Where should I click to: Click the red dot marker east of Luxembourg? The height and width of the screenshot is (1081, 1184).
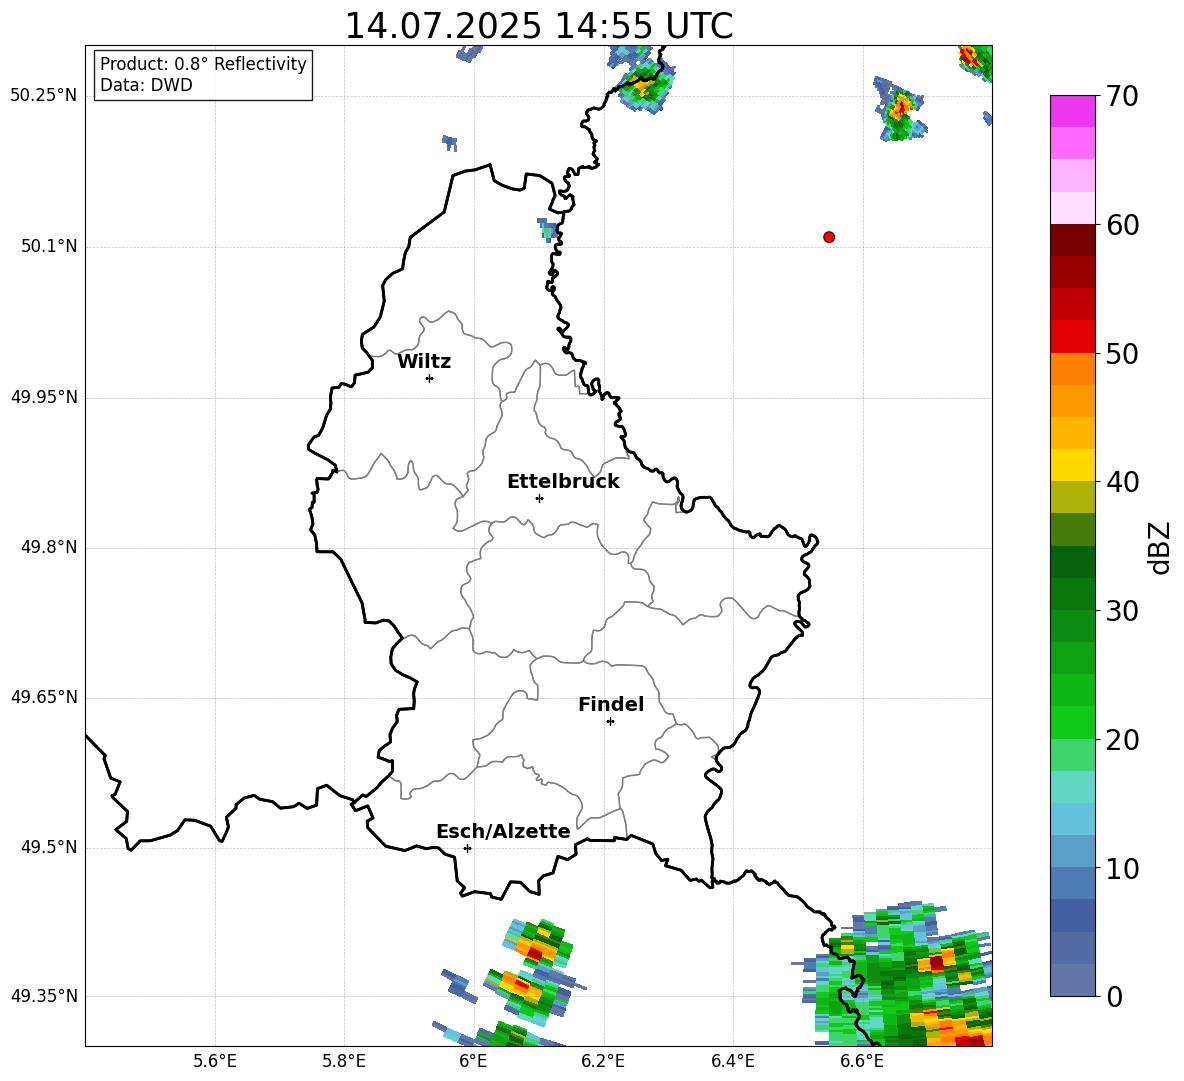829,237
